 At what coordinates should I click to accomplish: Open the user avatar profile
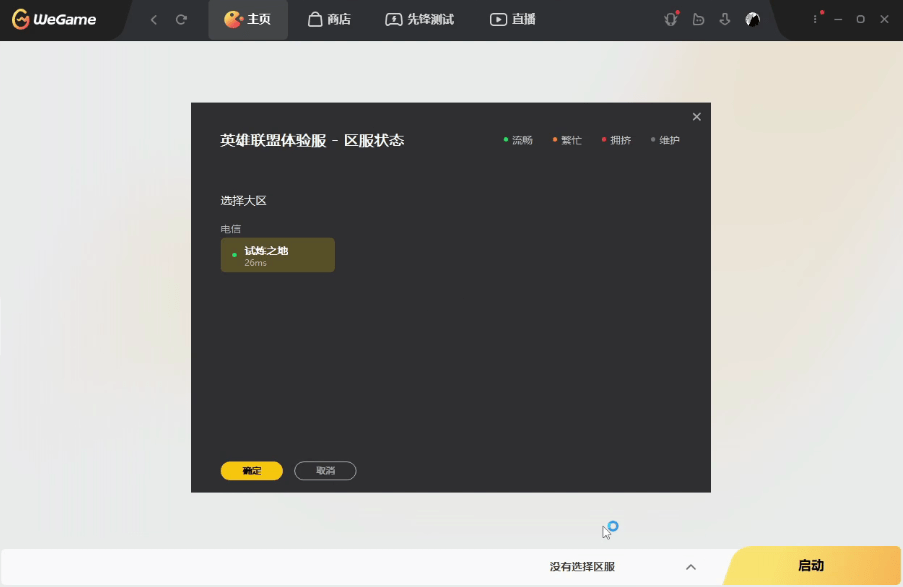(753, 20)
